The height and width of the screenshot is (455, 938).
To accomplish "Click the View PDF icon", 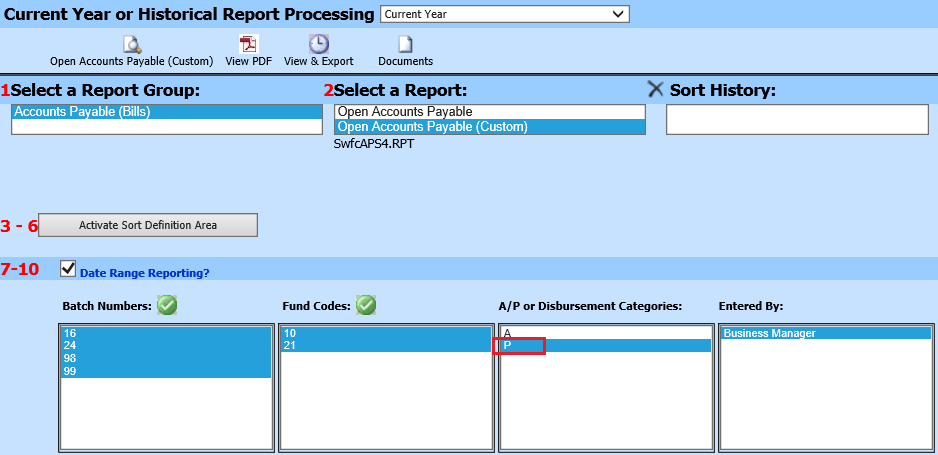I will point(248,44).
